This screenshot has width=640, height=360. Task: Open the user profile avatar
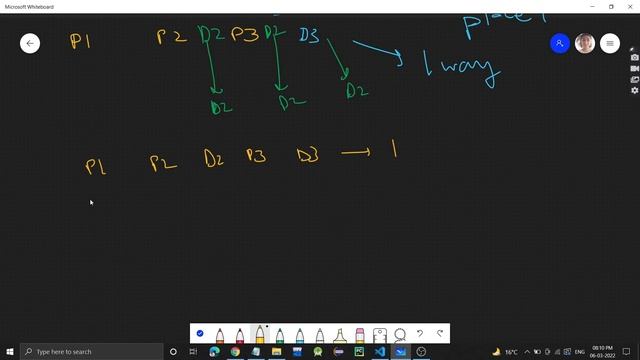tap(584, 43)
